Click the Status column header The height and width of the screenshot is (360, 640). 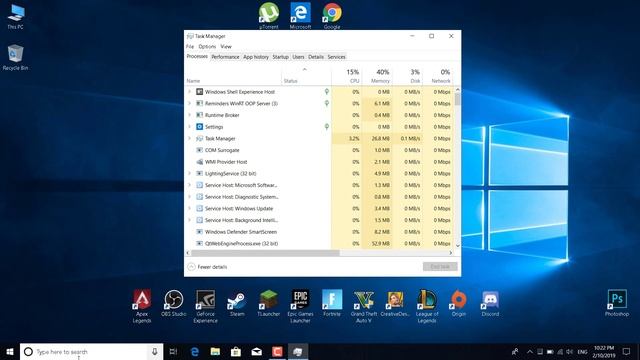point(306,76)
